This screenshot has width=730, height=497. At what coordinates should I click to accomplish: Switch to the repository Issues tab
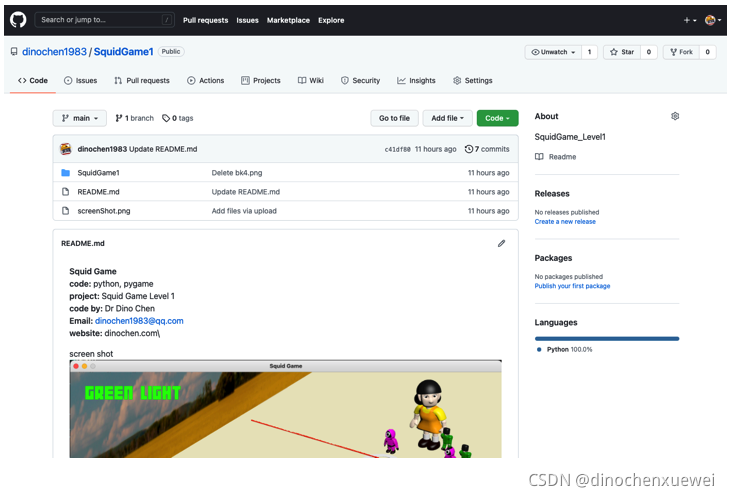point(81,81)
